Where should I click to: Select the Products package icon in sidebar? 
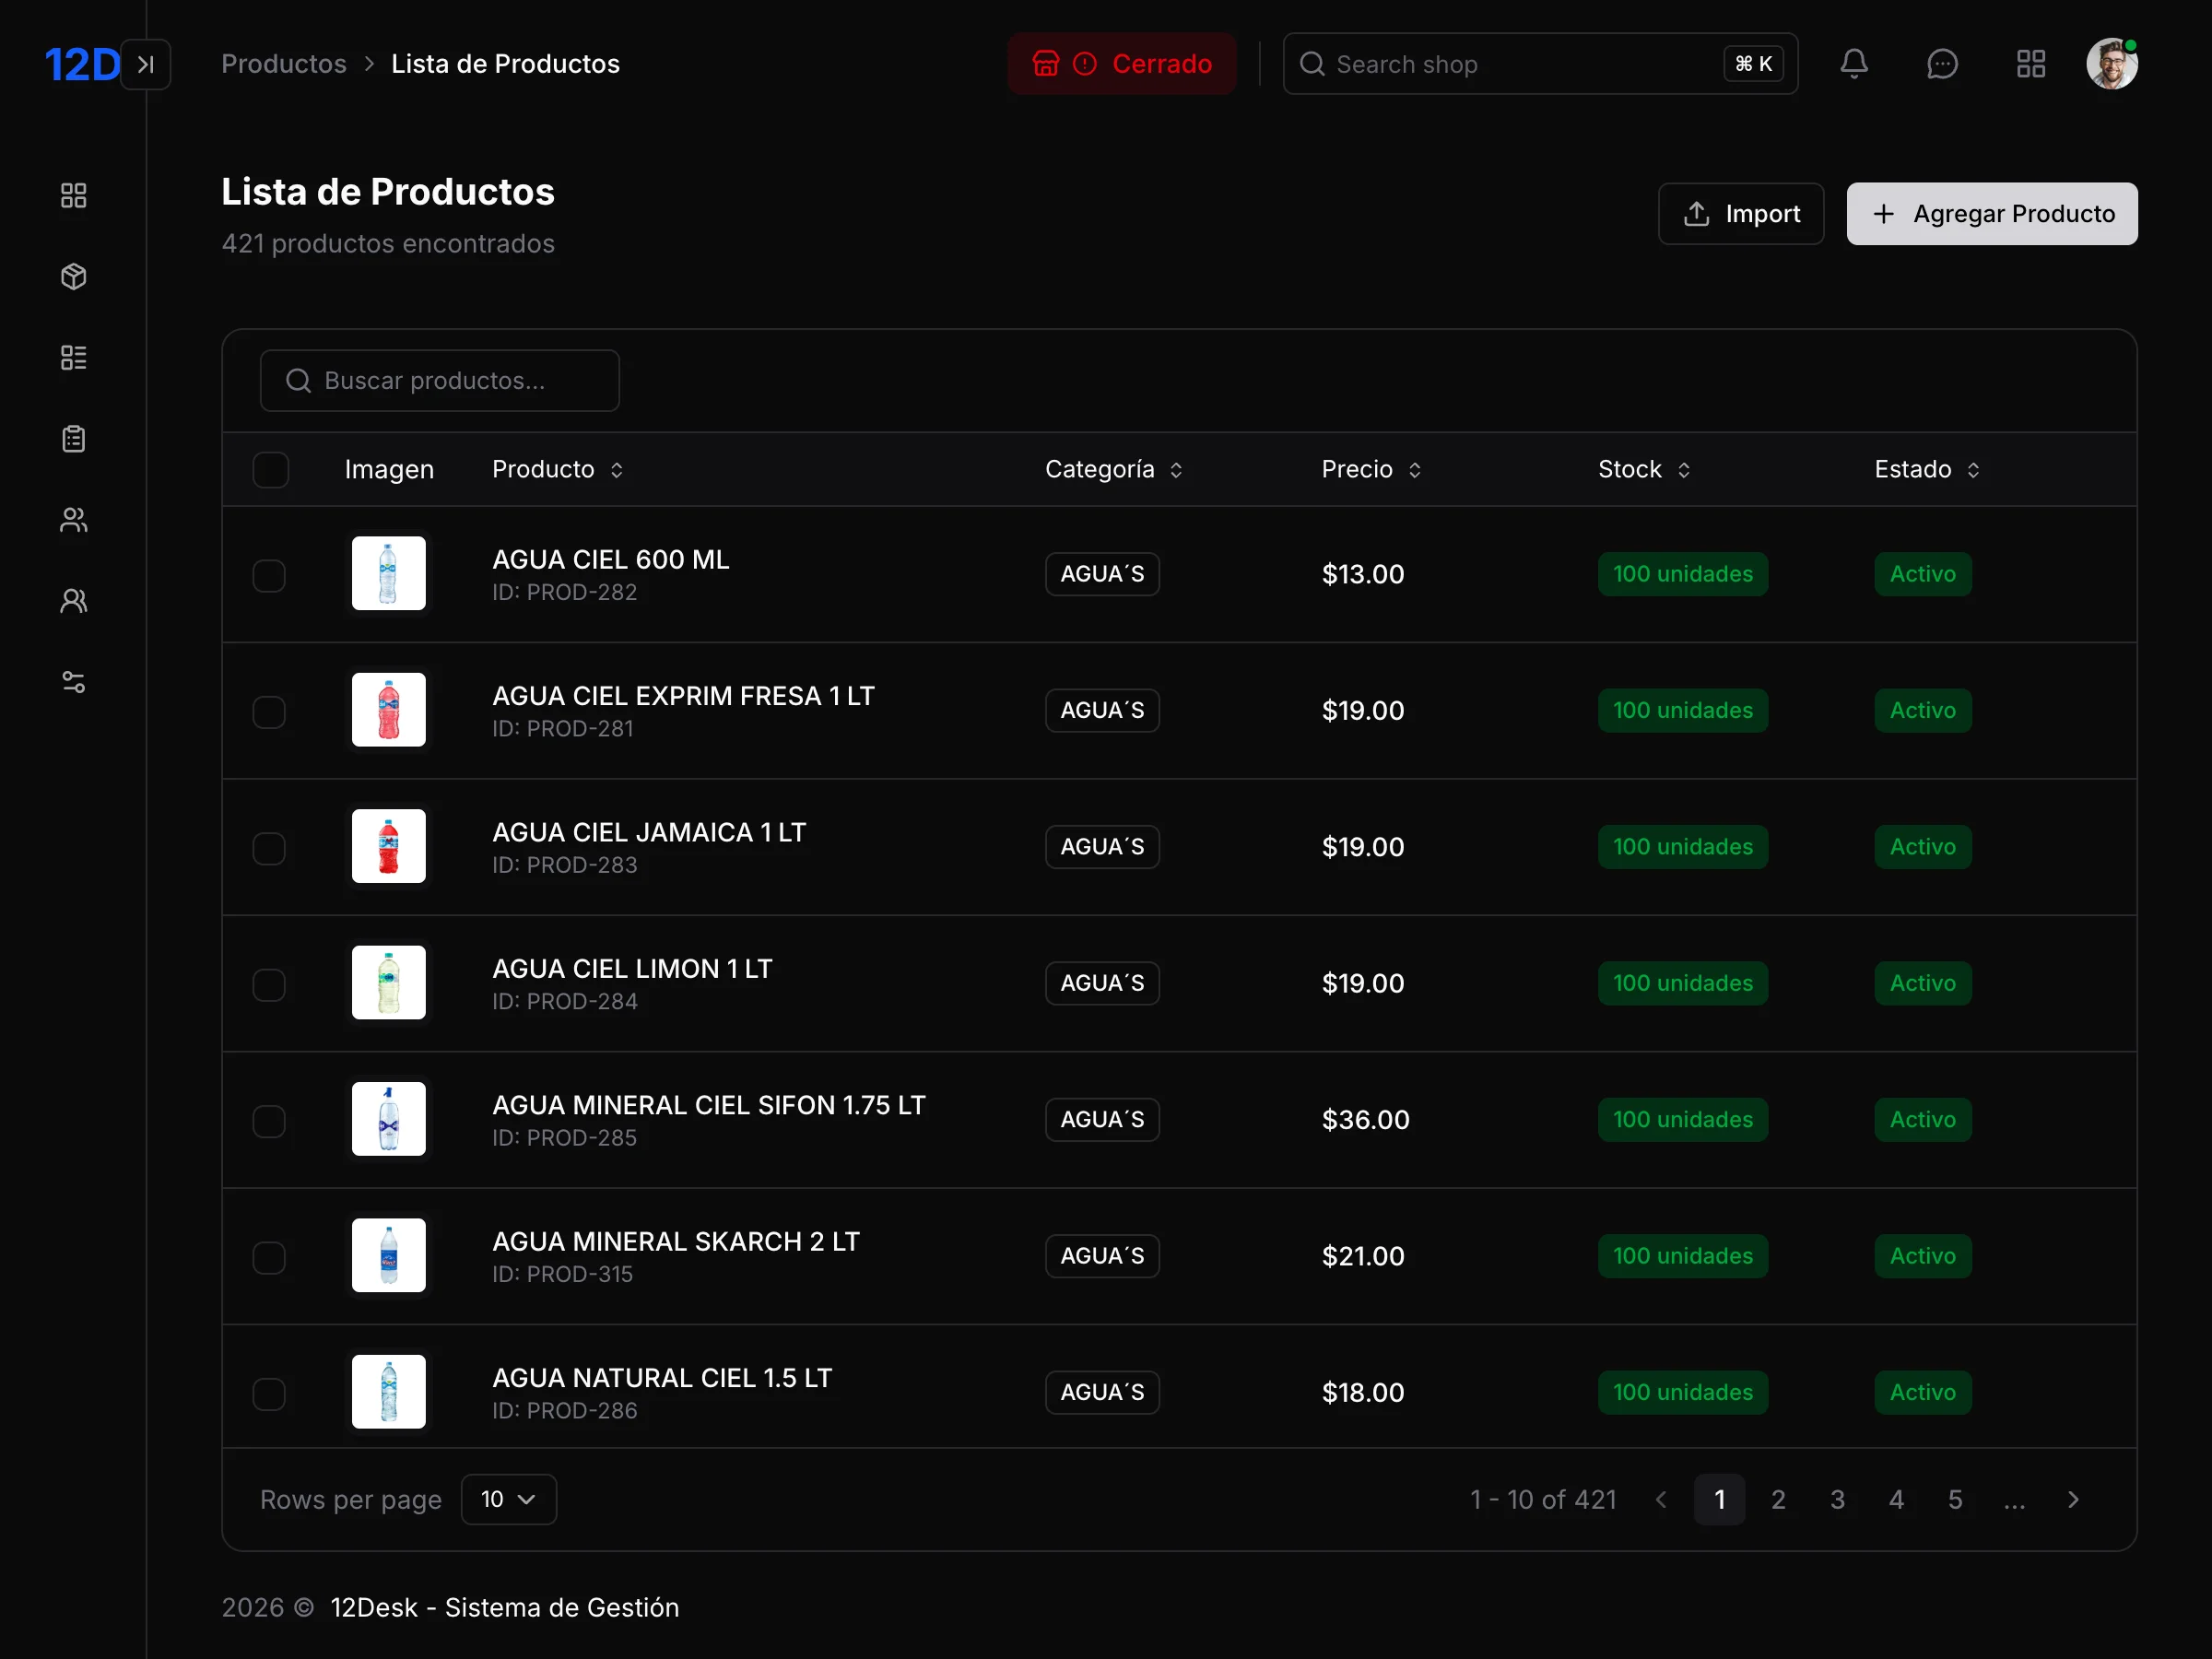73,277
